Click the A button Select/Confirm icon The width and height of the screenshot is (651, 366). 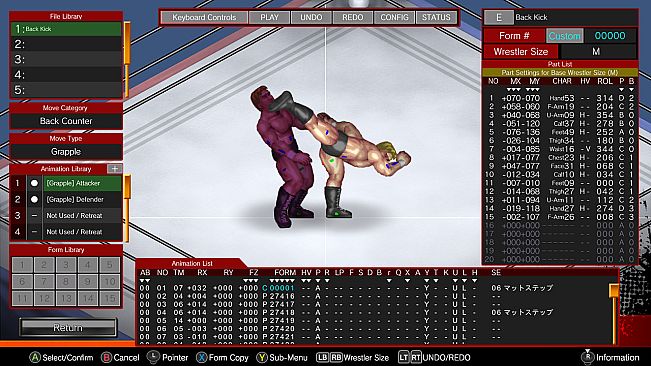[x=35, y=357]
